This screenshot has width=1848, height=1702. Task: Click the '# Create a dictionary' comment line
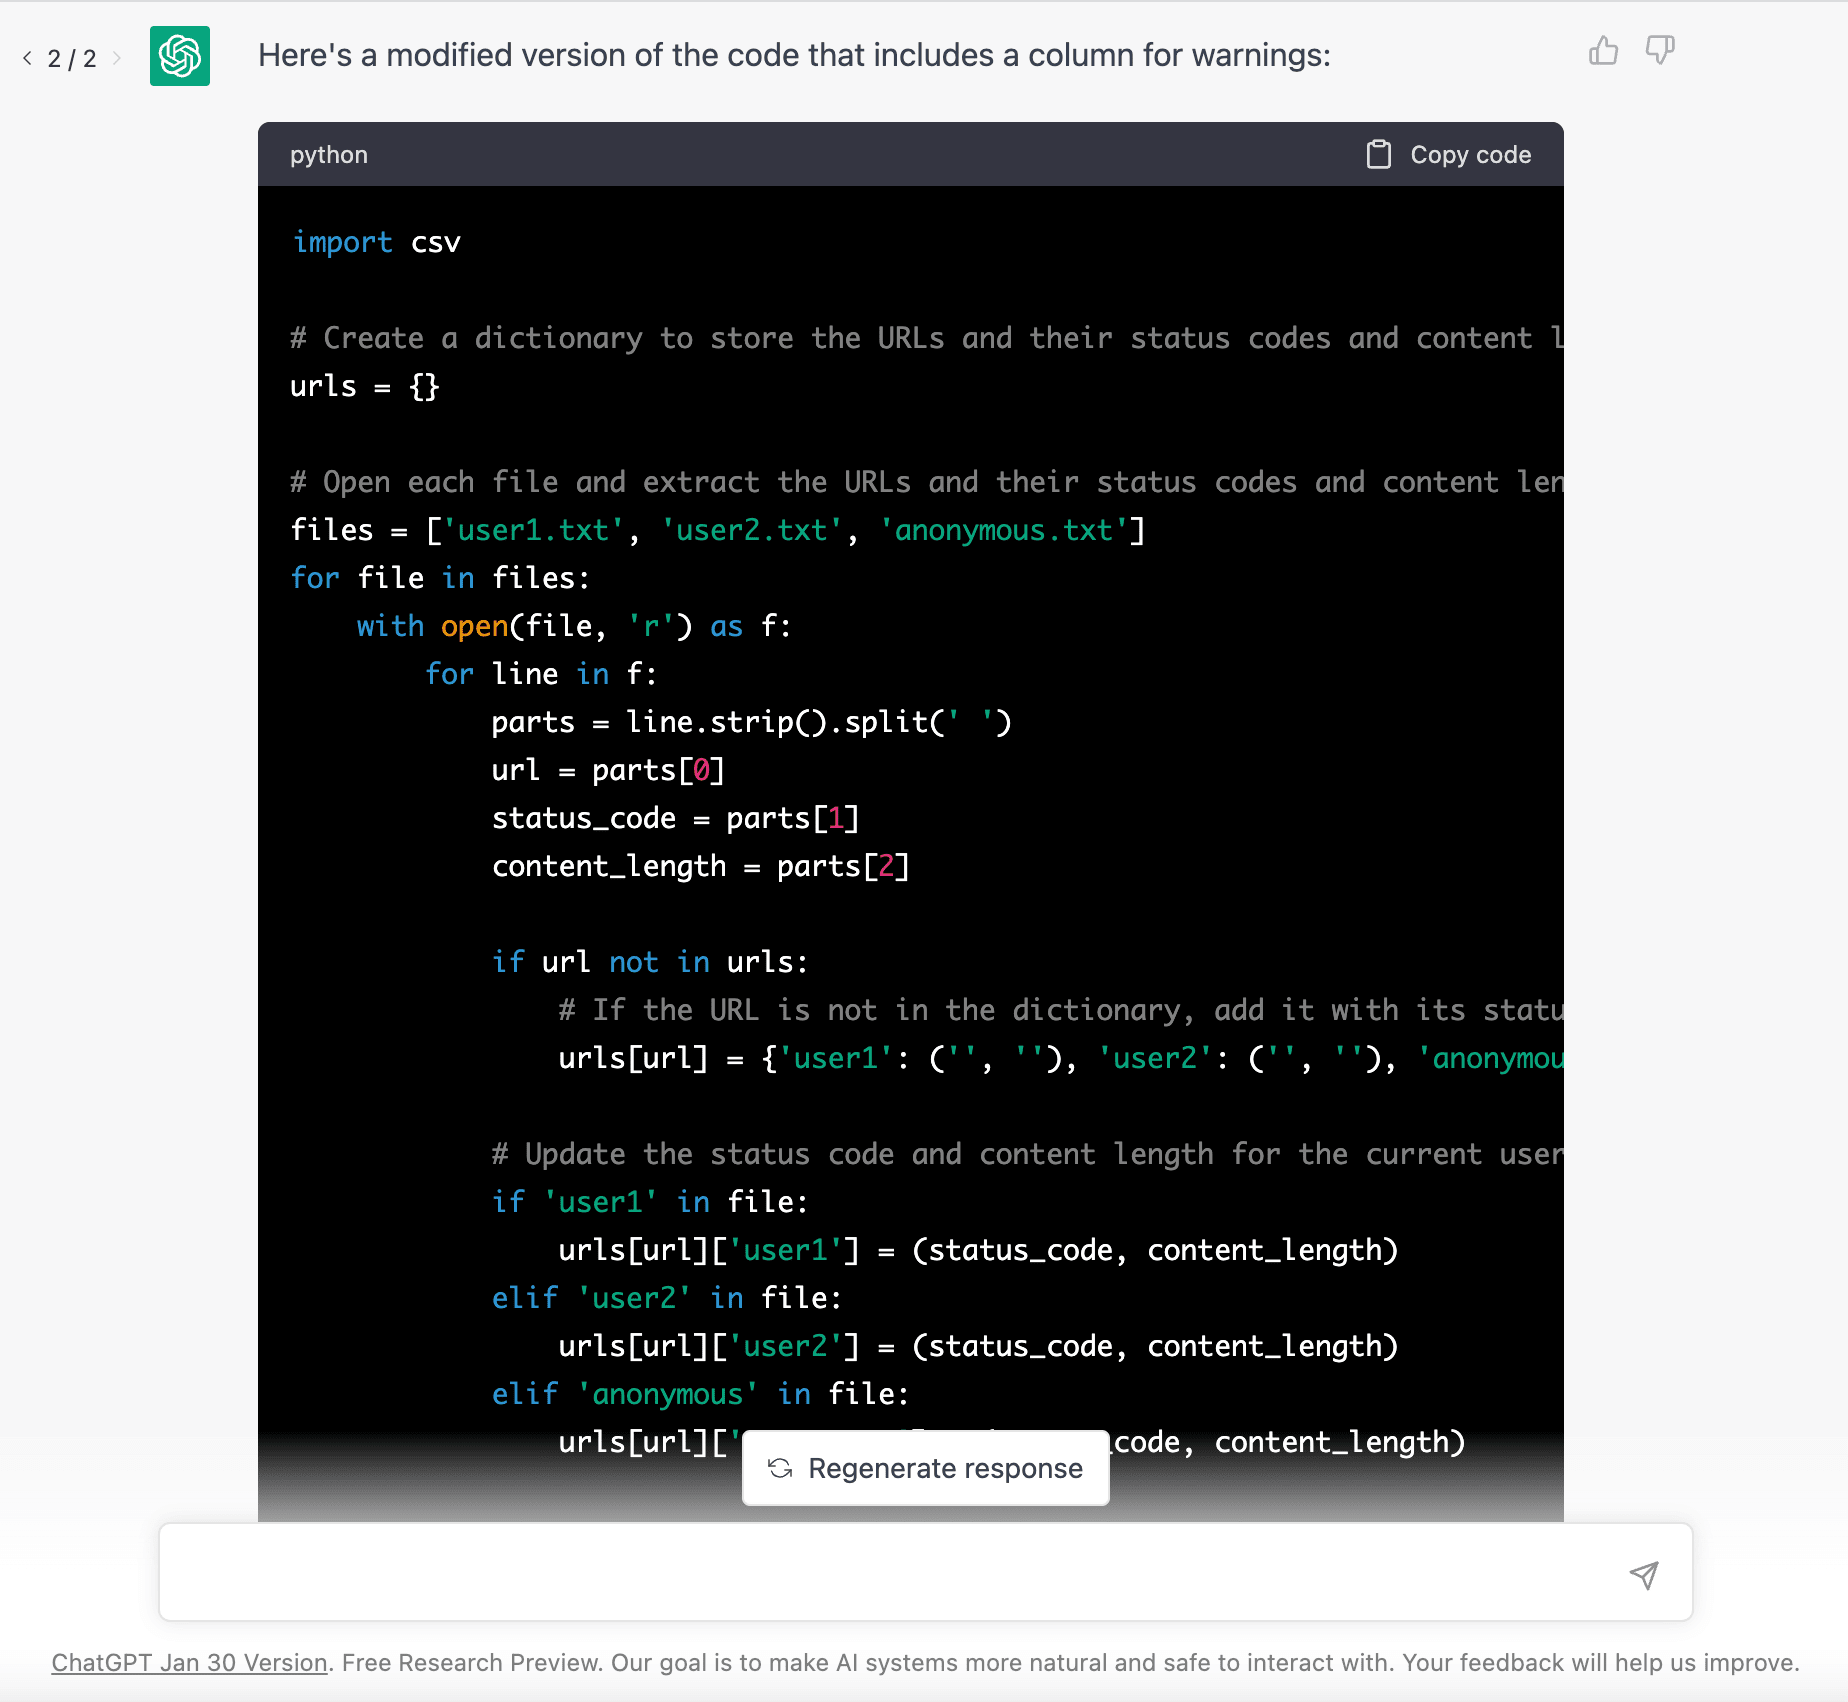(x=927, y=339)
